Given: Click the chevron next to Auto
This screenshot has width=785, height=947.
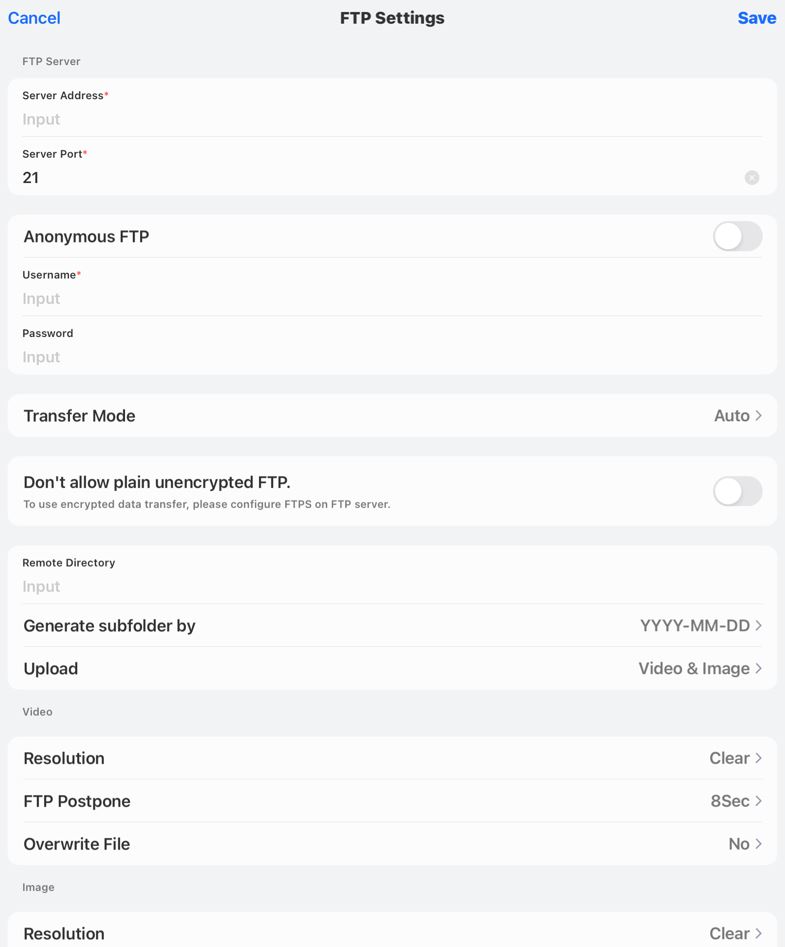Looking at the screenshot, I should click(x=759, y=416).
